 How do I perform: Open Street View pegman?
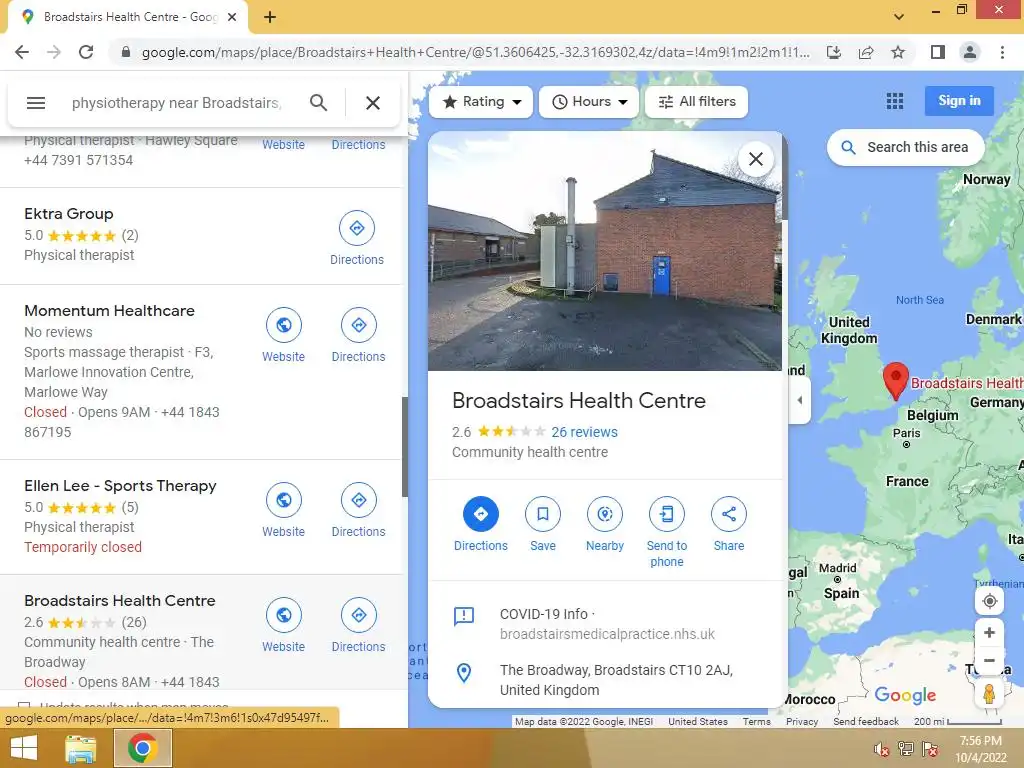(989, 694)
